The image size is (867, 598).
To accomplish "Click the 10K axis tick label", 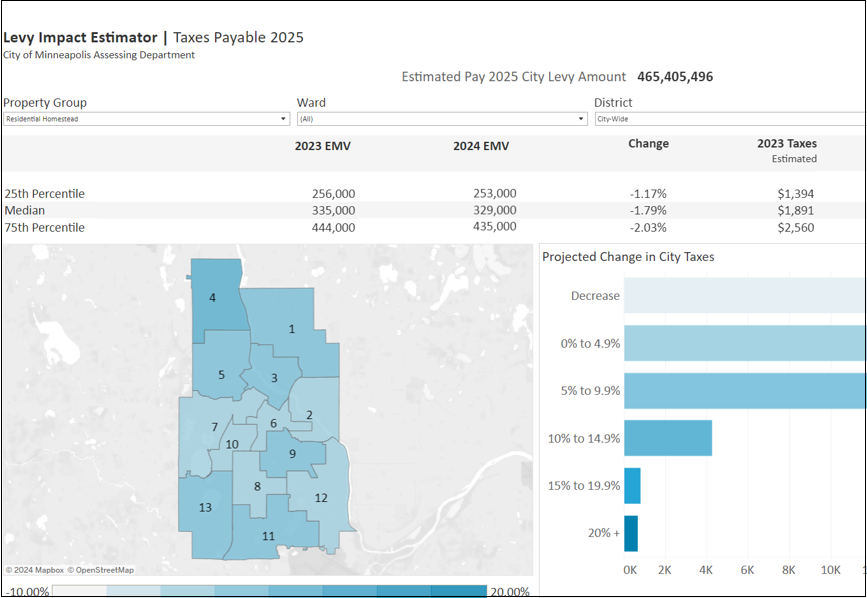I will (831, 570).
